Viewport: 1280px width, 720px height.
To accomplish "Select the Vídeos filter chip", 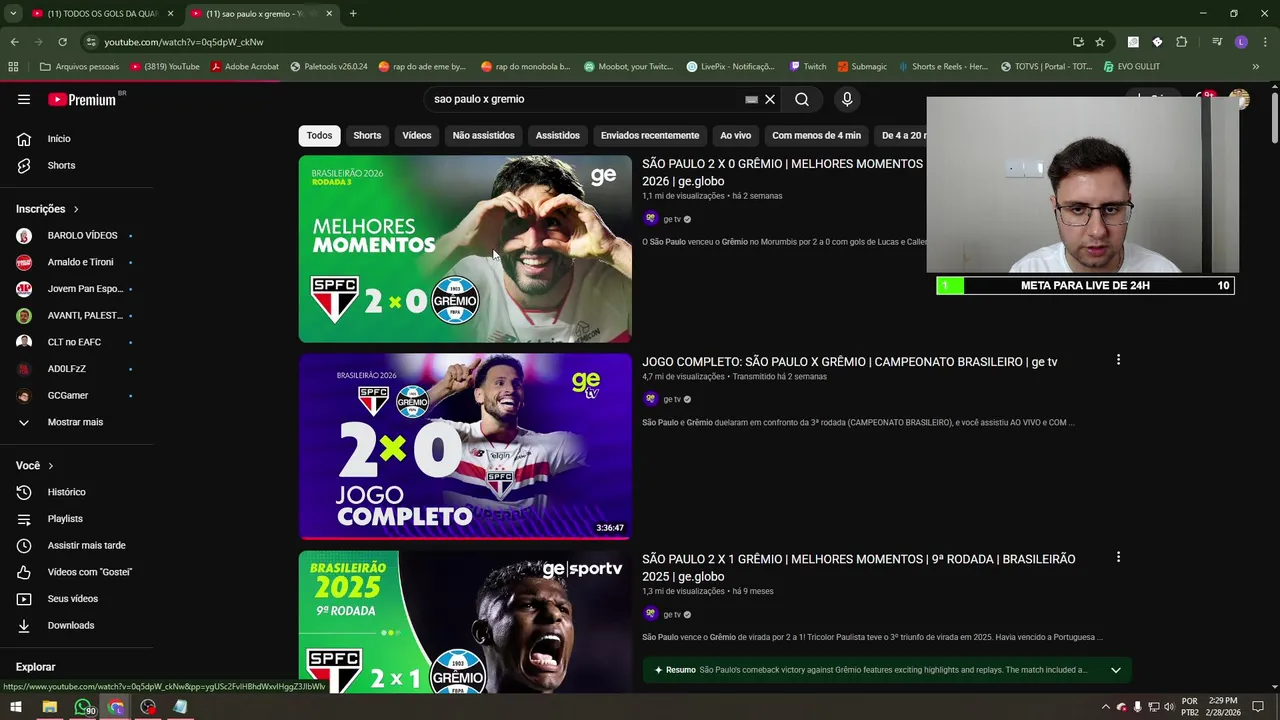I will (x=417, y=135).
